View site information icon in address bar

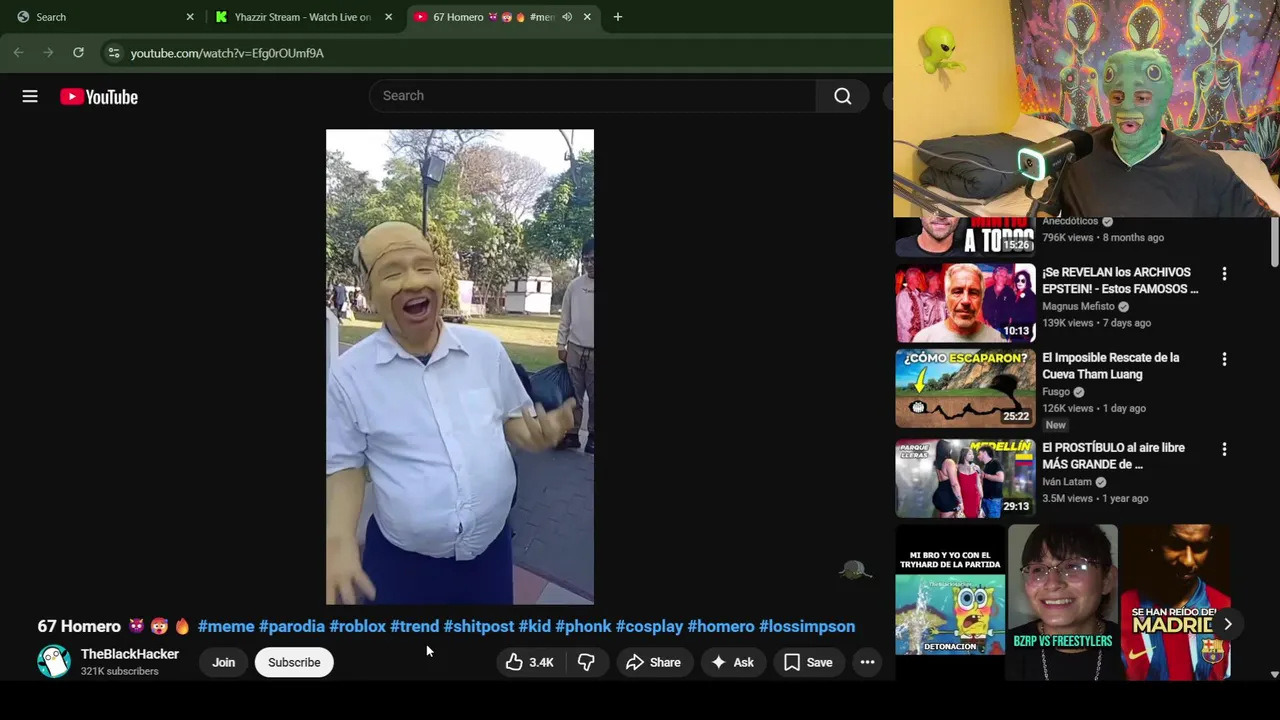(113, 53)
